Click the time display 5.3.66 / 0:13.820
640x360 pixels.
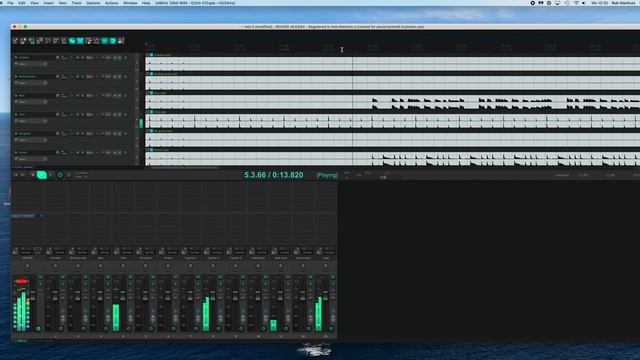tap(273, 175)
